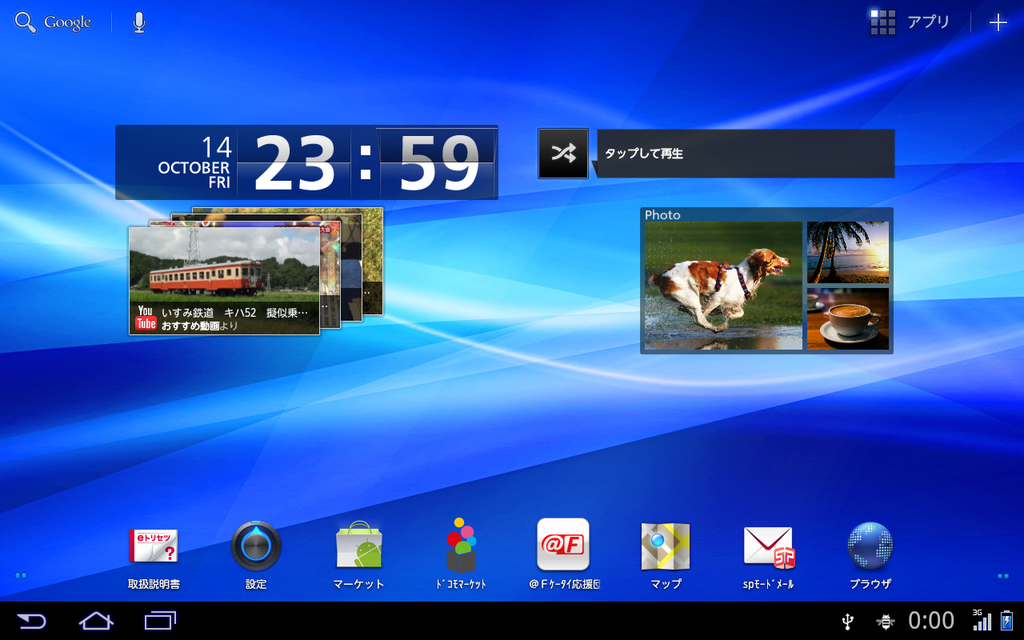Open the 取扱説明書 manual app

click(x=153, y=554)
